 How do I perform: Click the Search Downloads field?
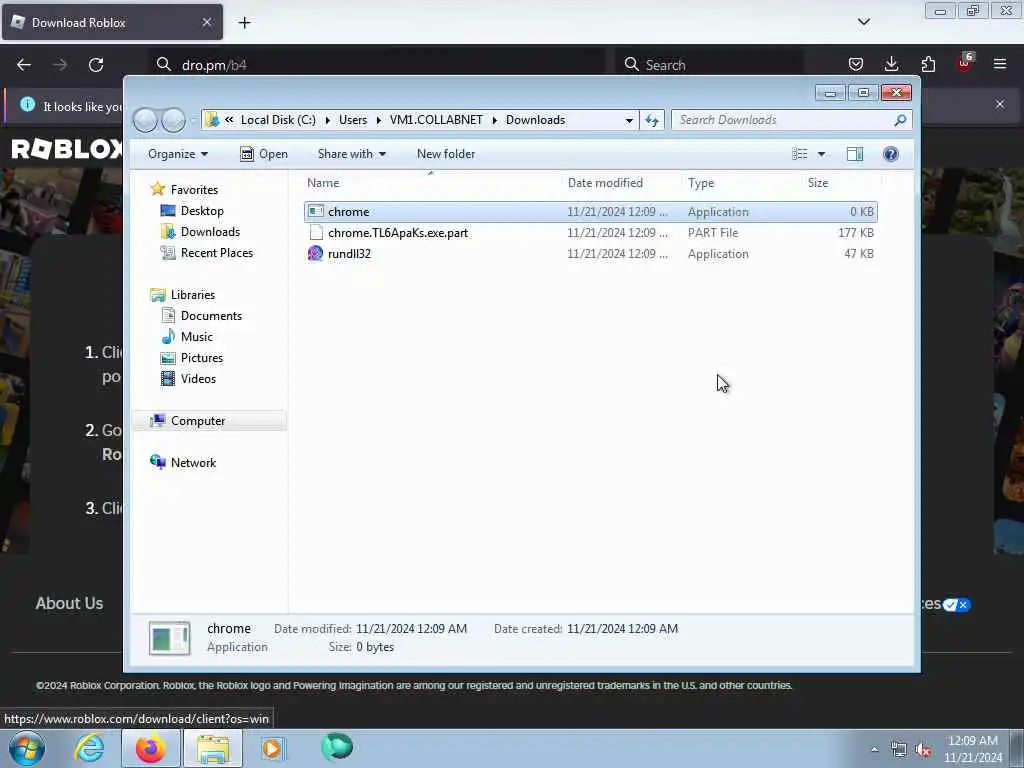[791, 120]
